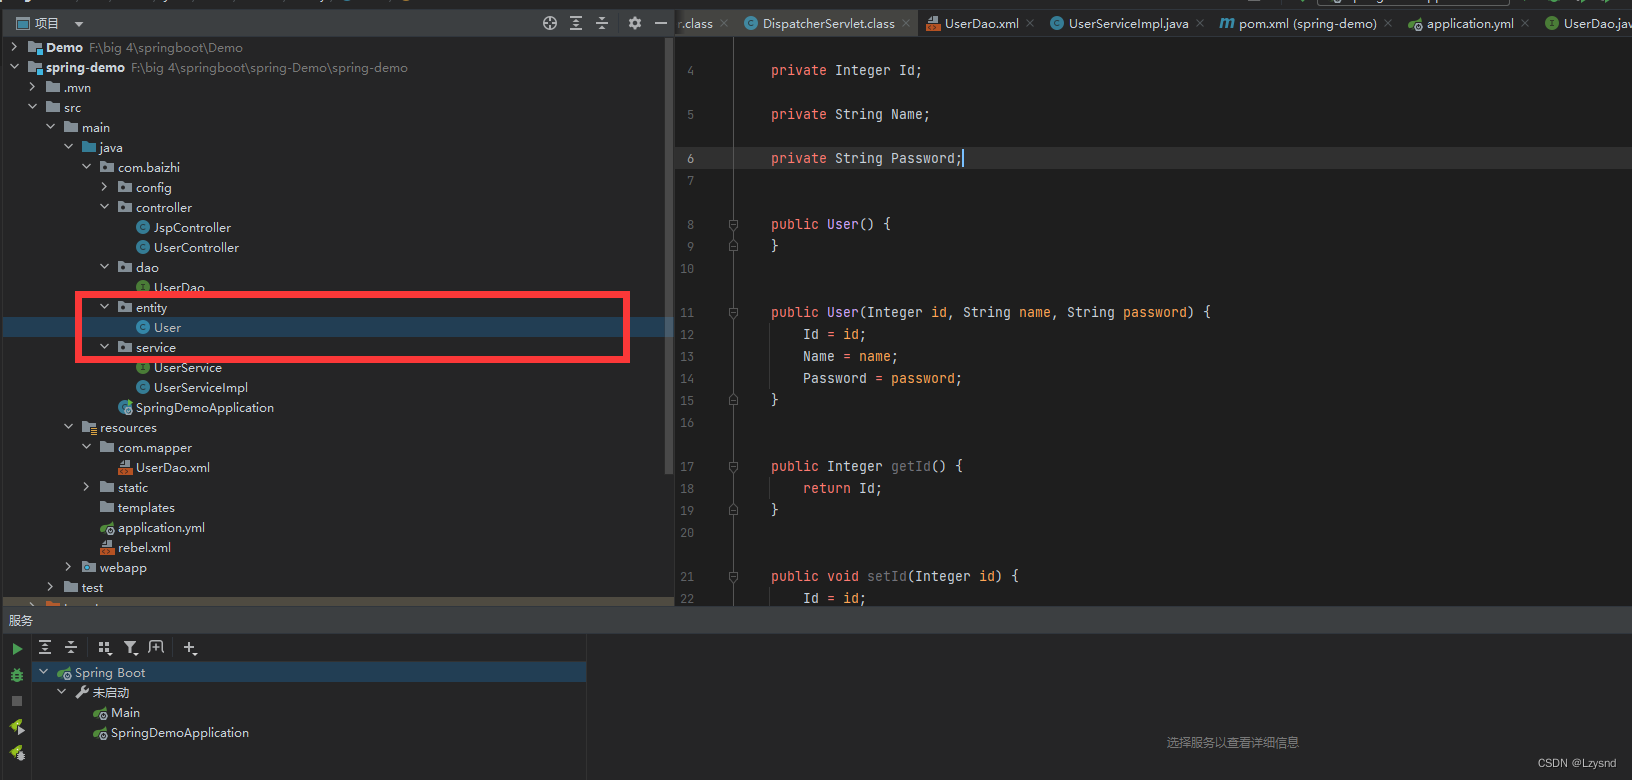Screen dimensions: 1632x780
Task: Select SpringDemoApplication in Services tree
Action: [x=179, y=733]
